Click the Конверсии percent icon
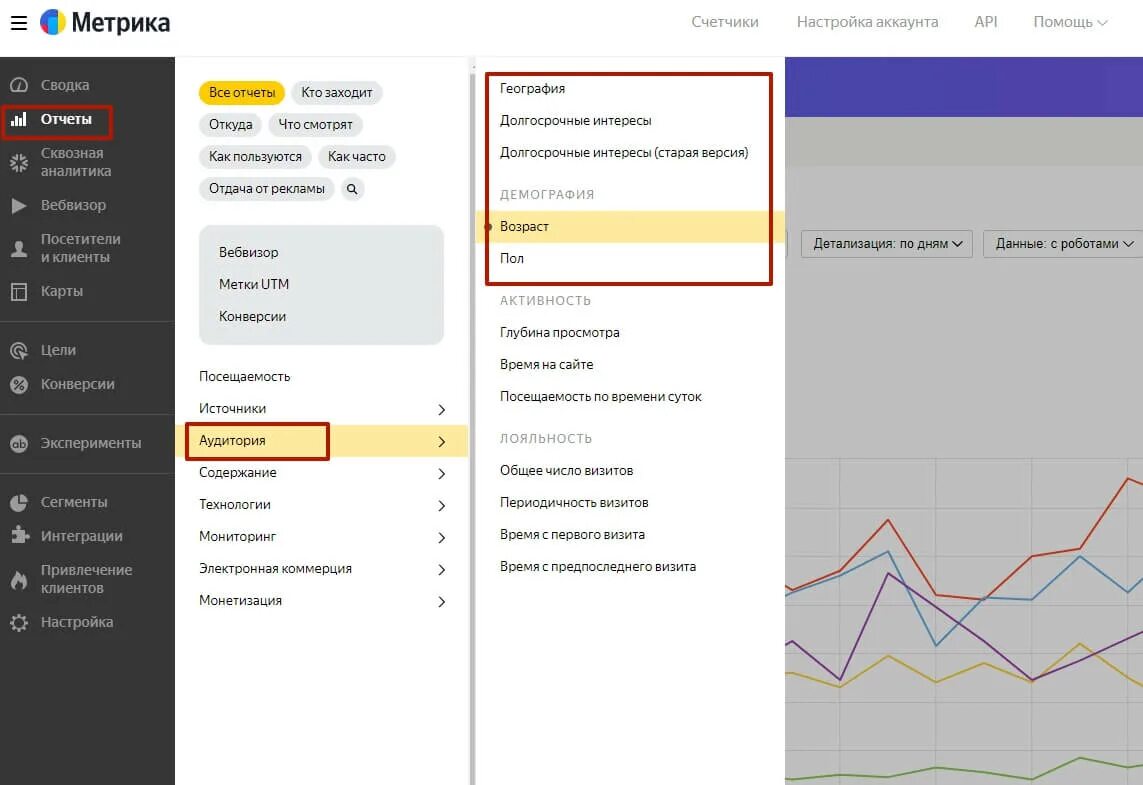Image resolution: width=1143 pixels, height=785 pixels. (x=19, y=384)
